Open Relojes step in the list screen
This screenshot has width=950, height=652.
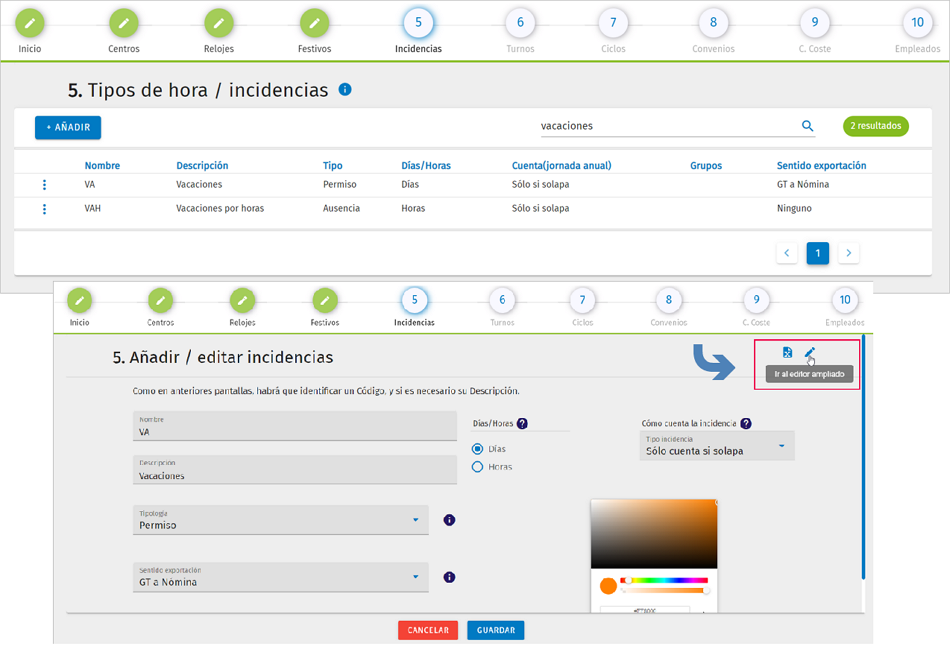pos(219,24)
